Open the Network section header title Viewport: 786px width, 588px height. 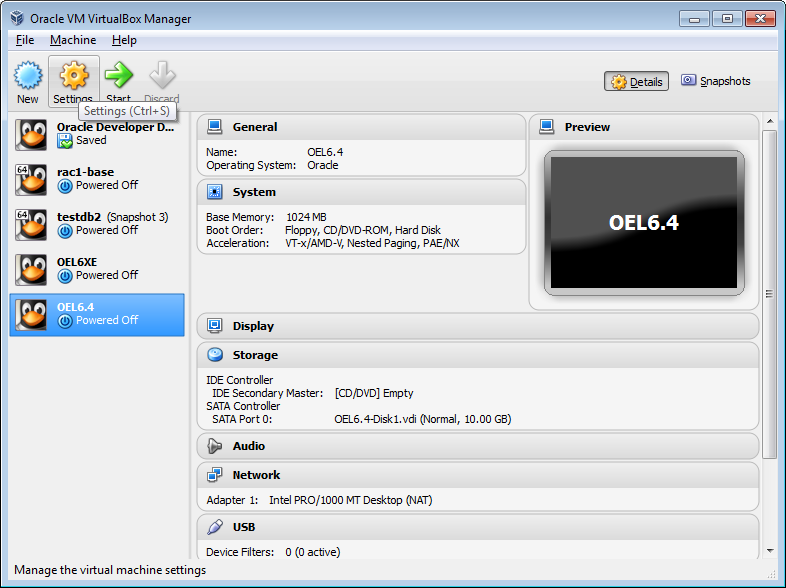coord(256,475)
